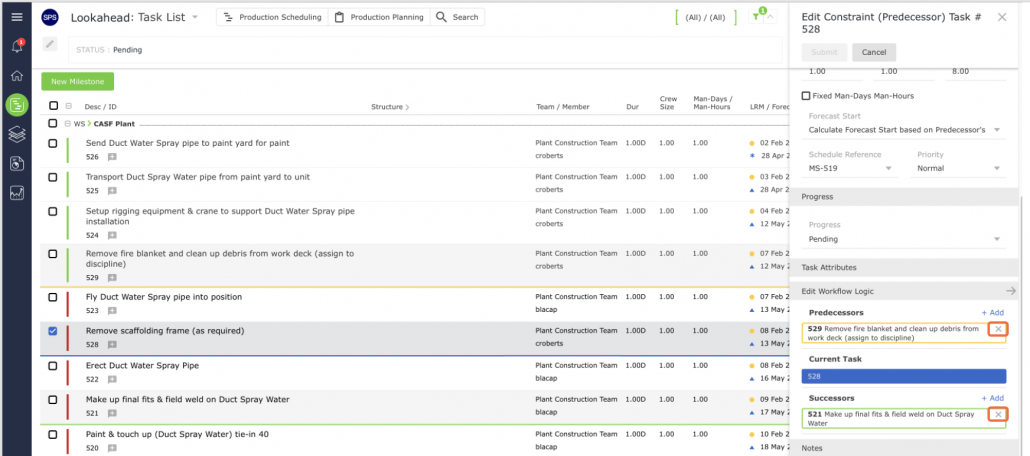Click the Cancel button
This screenshot has height=456, width=1030.
click(x=874, y=52)
